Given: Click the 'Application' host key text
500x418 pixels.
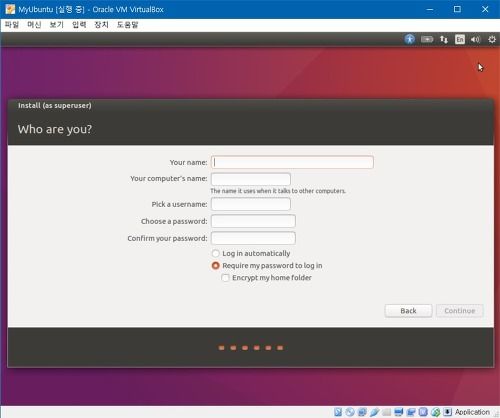Looking at the screenshot, I should pyautogui.click(x=472, y=412).
